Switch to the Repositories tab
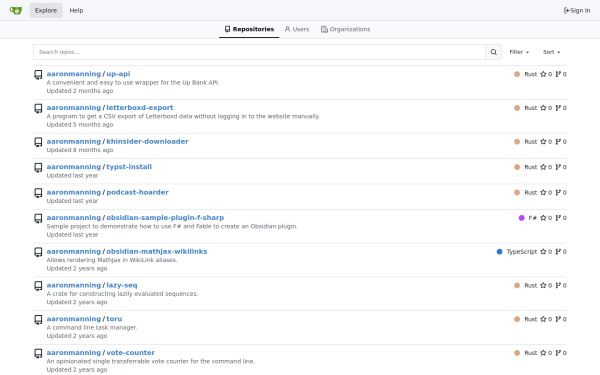 pyautogui.click(x=249, y=29)
